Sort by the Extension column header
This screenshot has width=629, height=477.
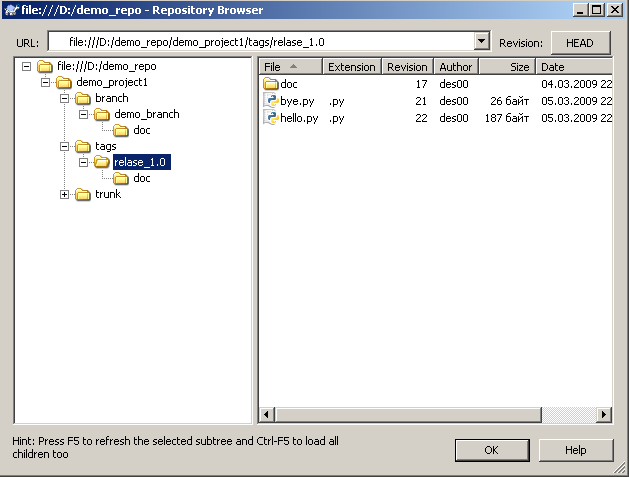coord(352,67)
